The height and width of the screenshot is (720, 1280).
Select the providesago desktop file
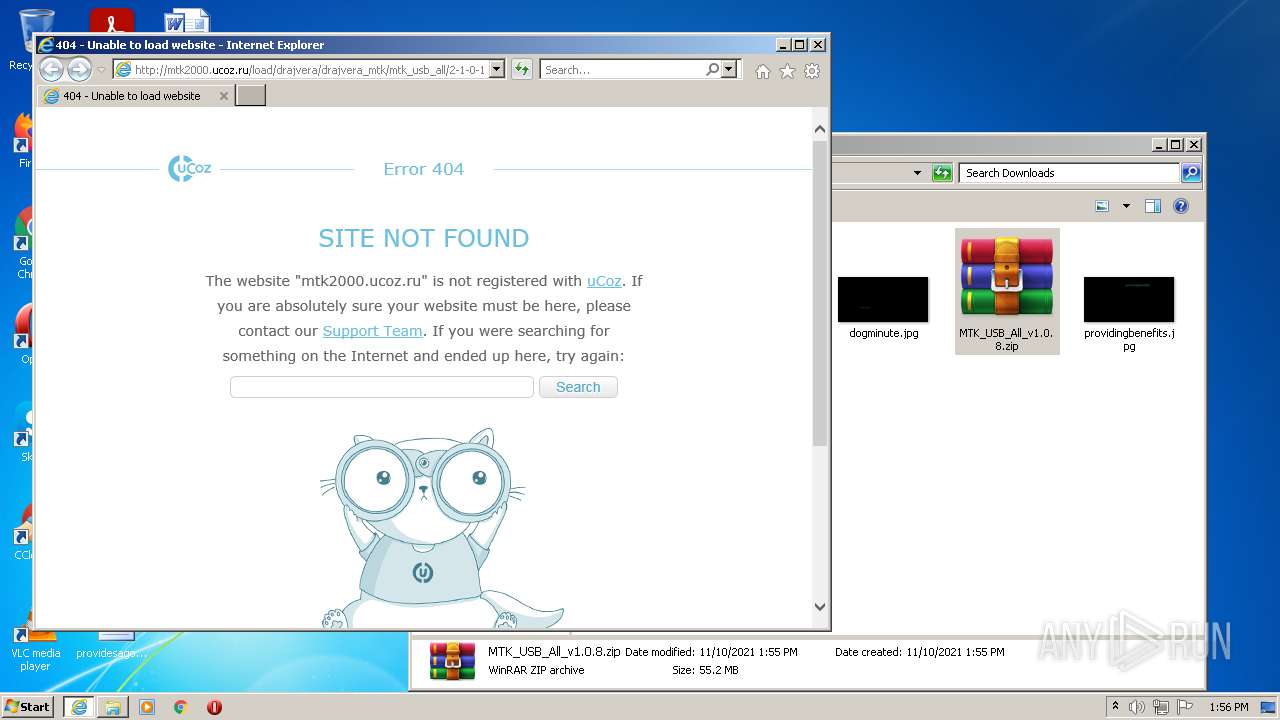111,645
